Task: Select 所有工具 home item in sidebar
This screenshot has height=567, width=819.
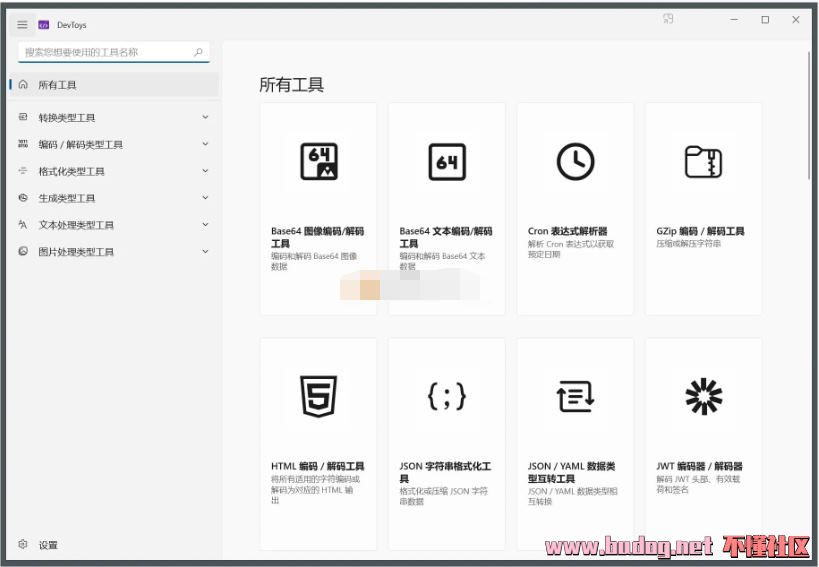Action: click(114, 85)
